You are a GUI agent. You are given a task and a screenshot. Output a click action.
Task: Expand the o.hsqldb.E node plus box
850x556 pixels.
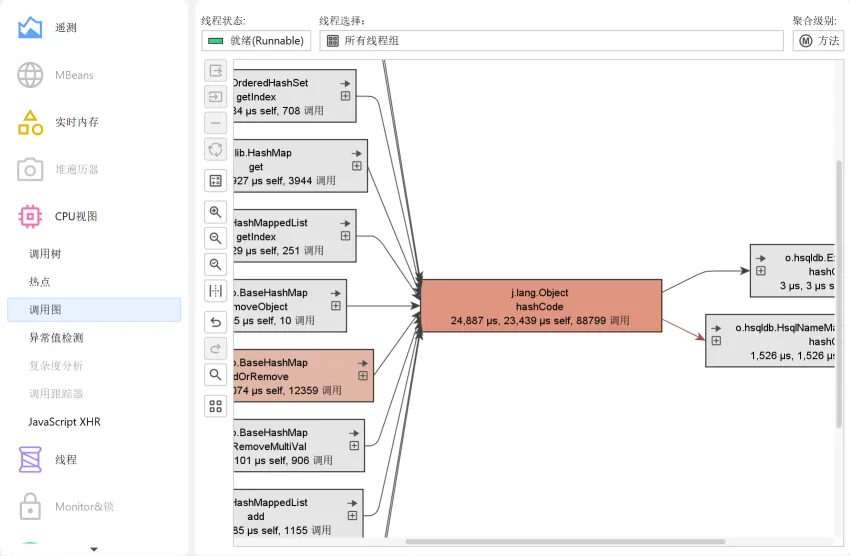(761, 270)
